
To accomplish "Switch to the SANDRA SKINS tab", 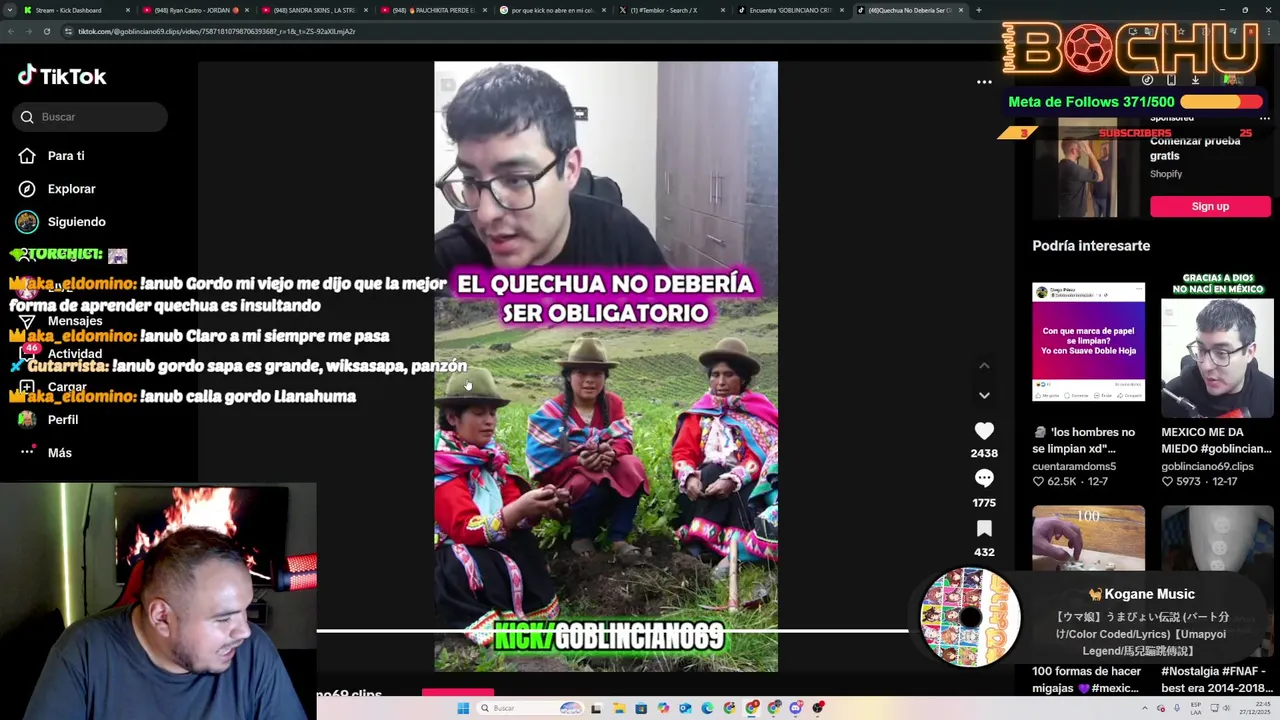I will (313, 10).
